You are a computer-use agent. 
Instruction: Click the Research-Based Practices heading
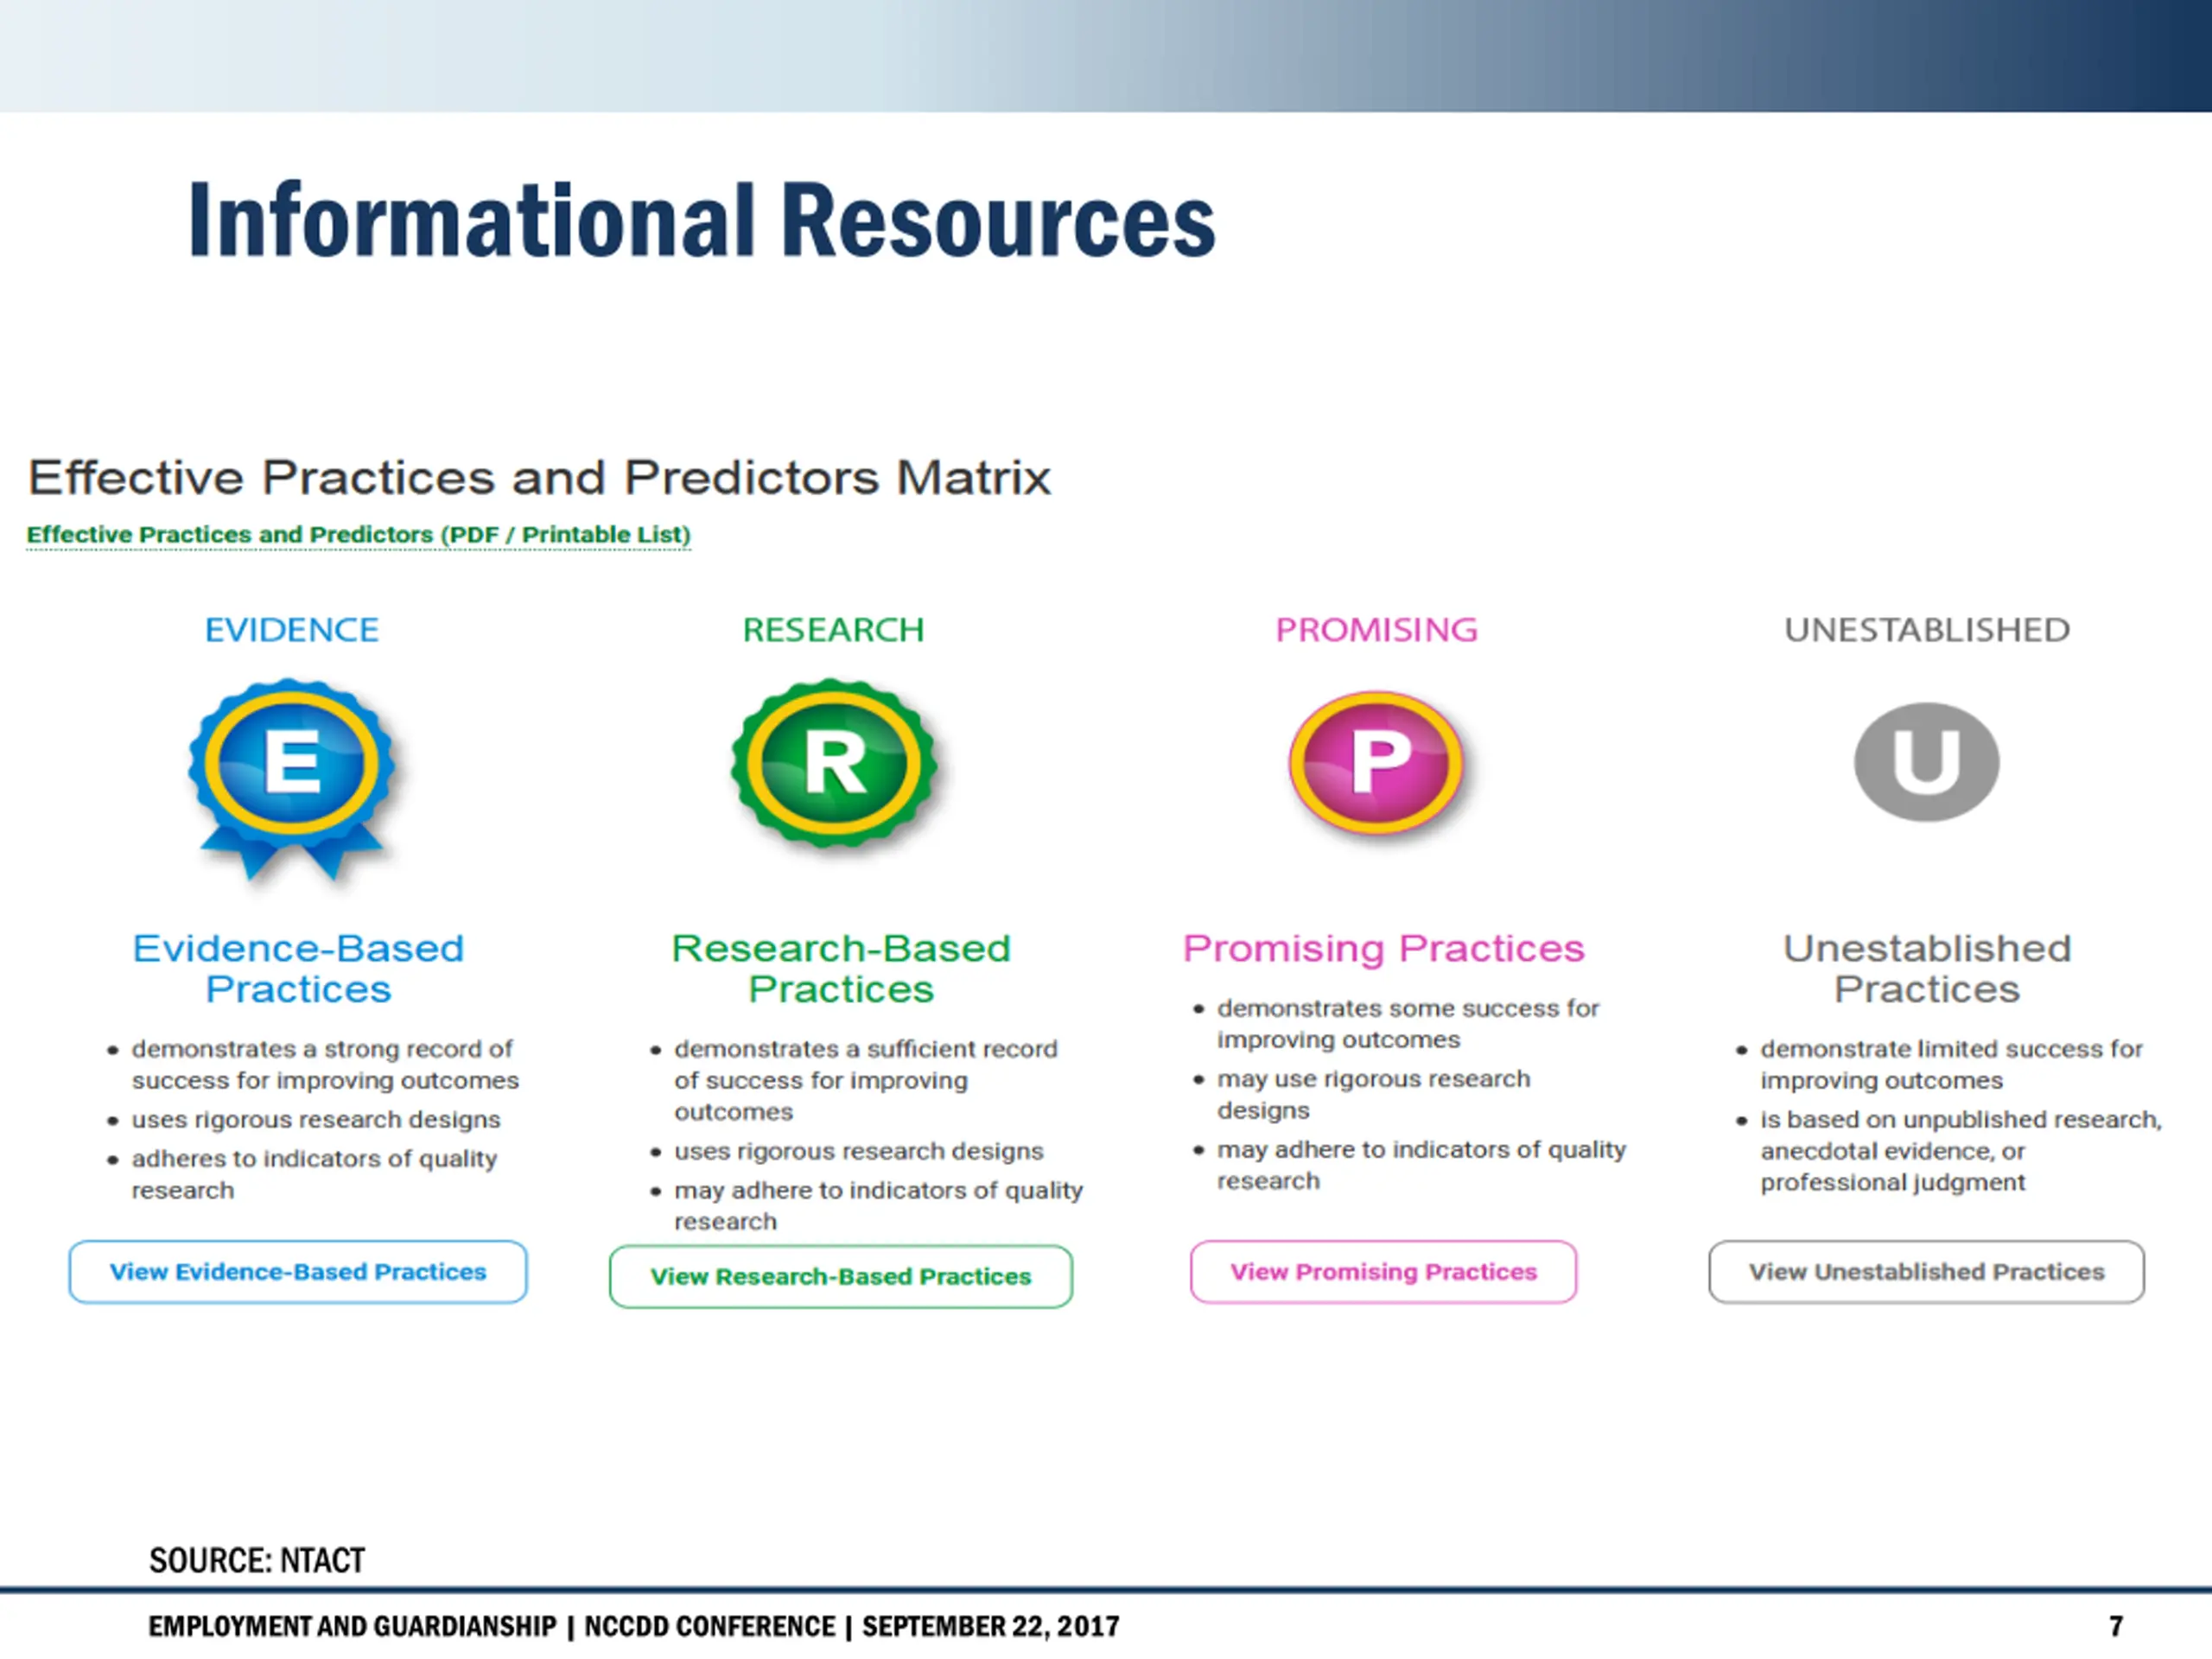pos(841,968)
